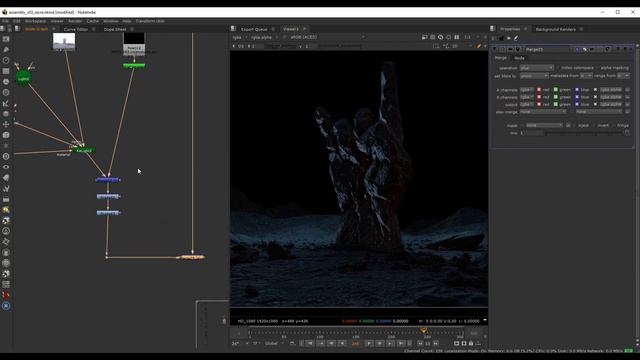
Task: Open the operation dropdown in Merge23
Action: click(x=537, y=68)
